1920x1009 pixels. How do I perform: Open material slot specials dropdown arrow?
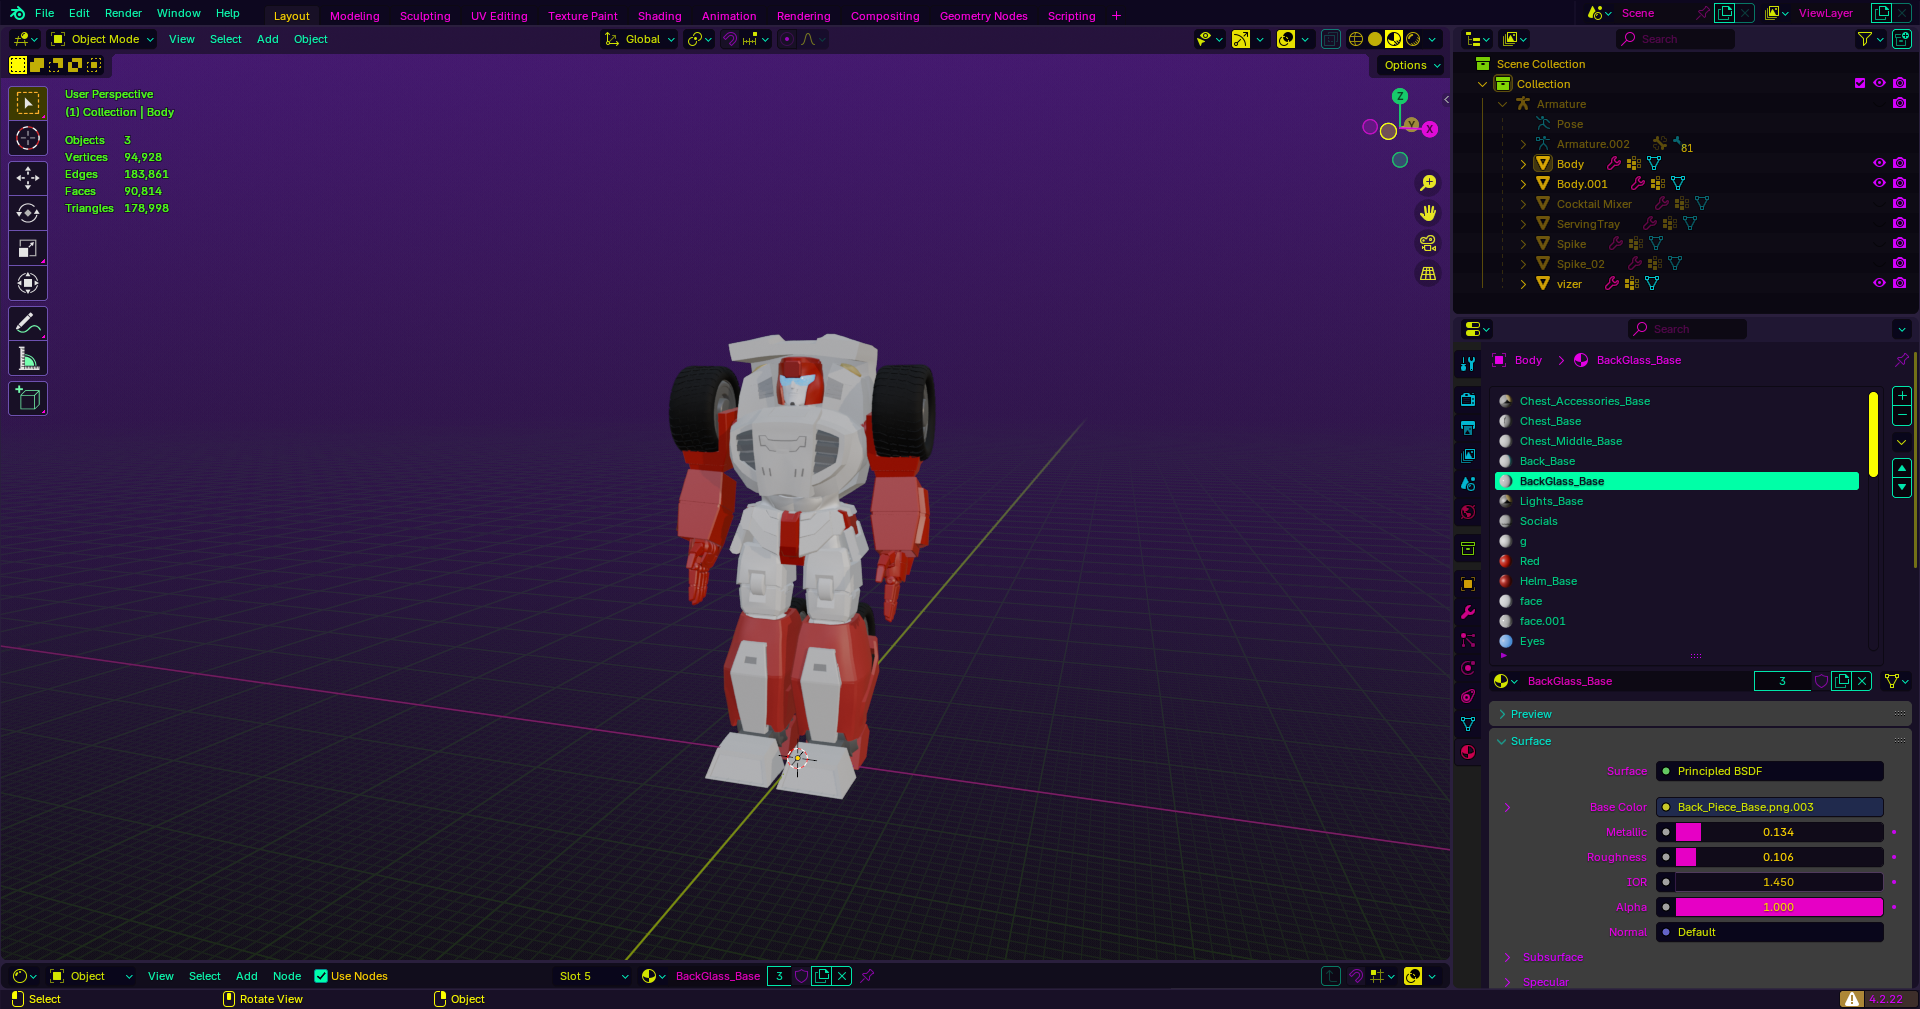pyautogui.click(x=1902, y=442)
